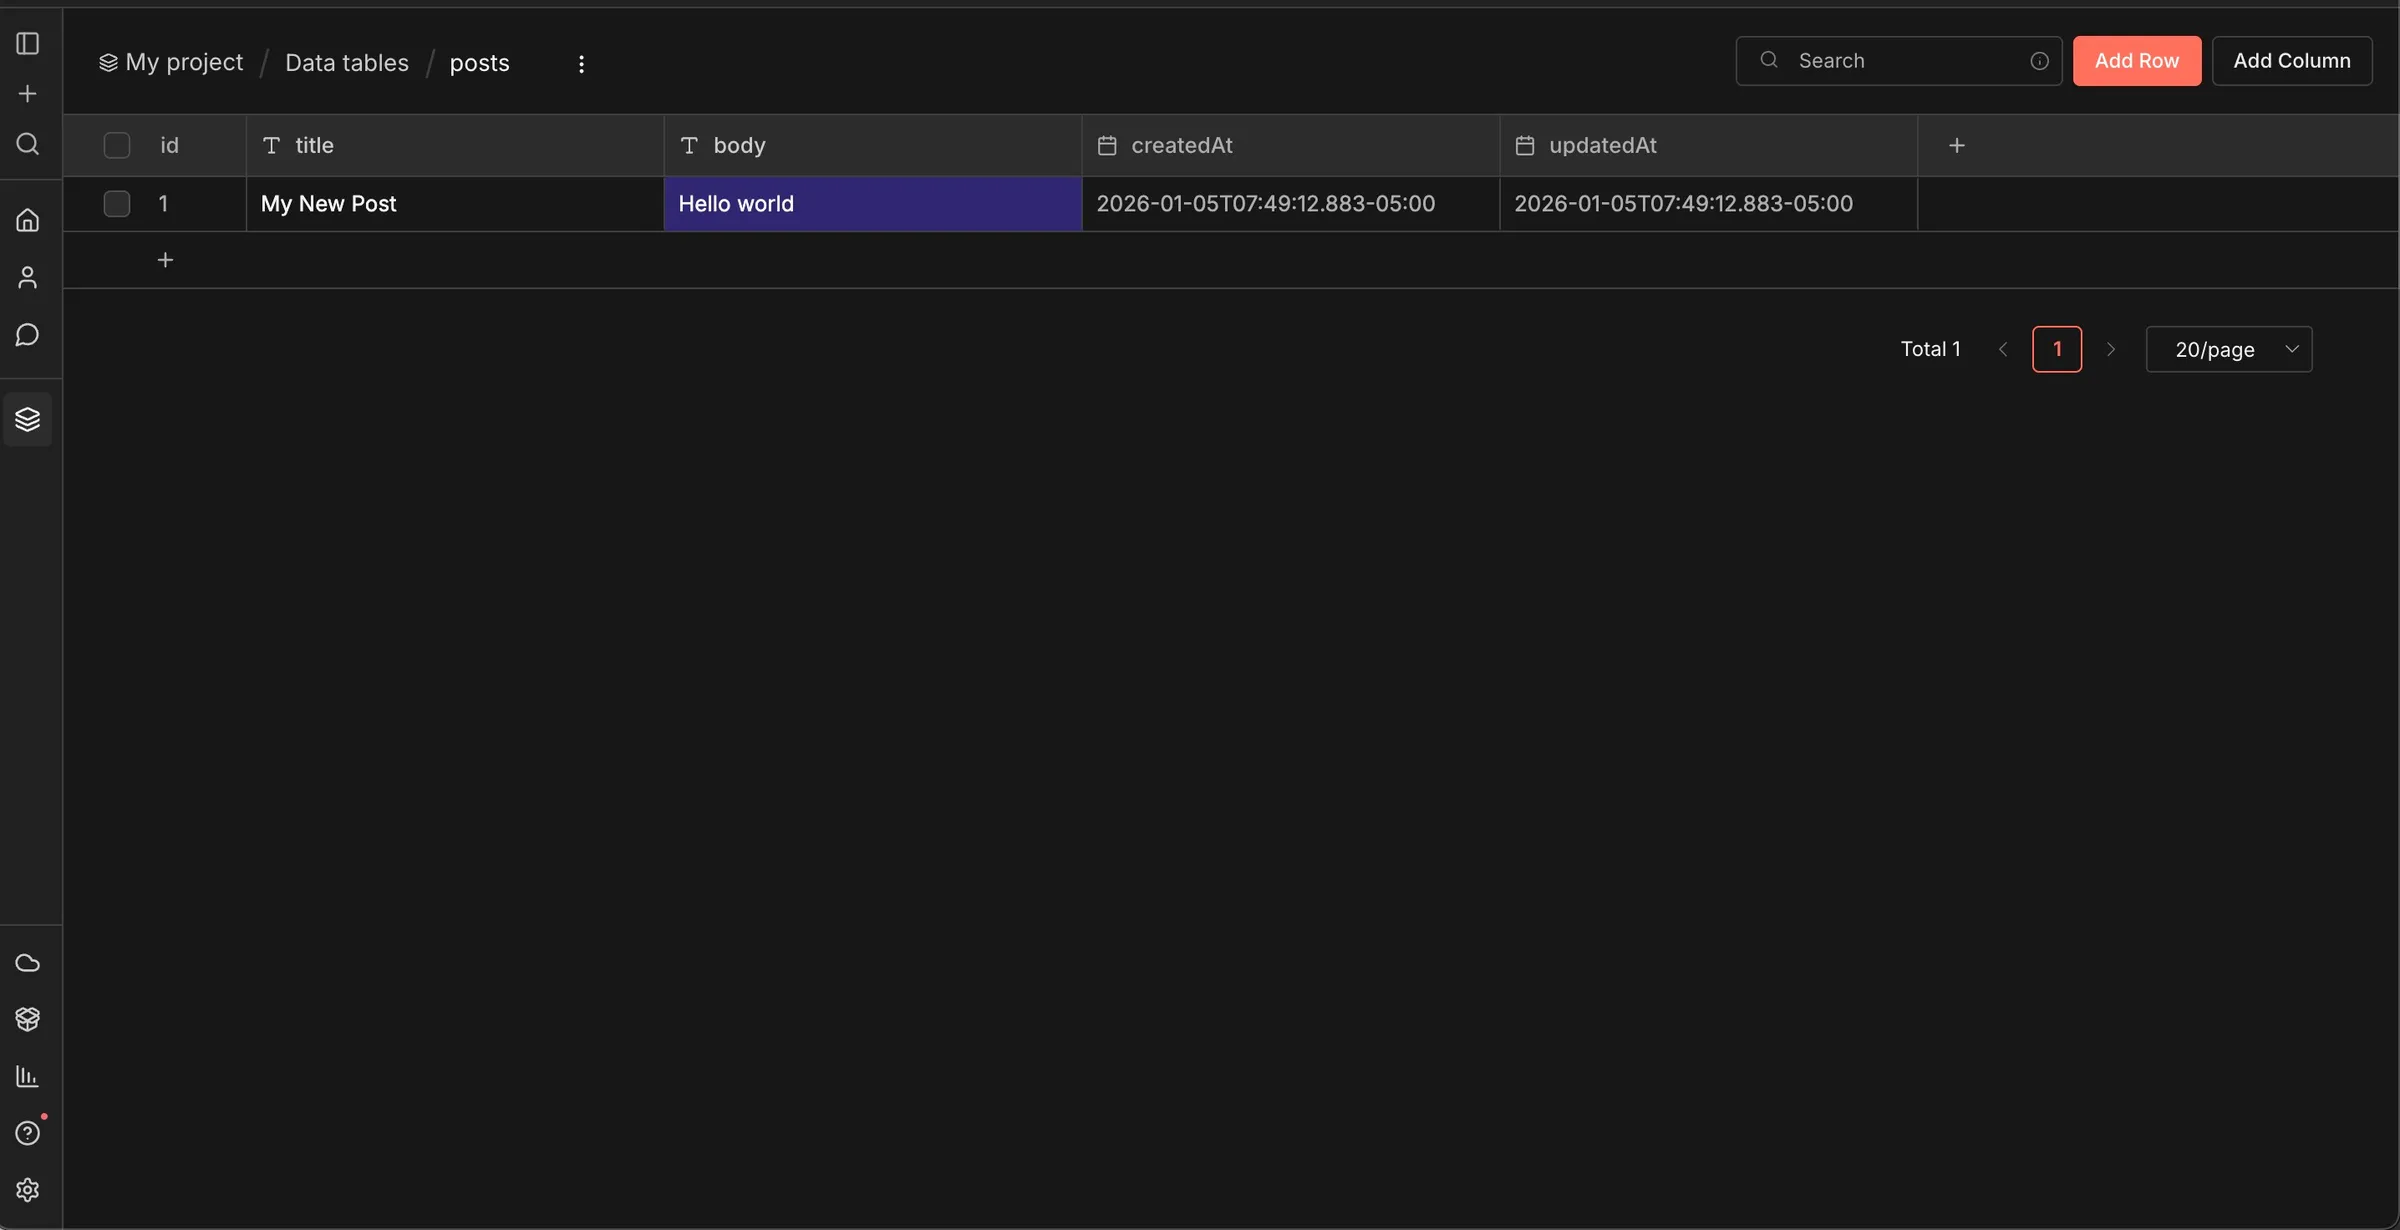Navigate to Data tables breadcrumb
The image size is (2400, 1230).
347,62
